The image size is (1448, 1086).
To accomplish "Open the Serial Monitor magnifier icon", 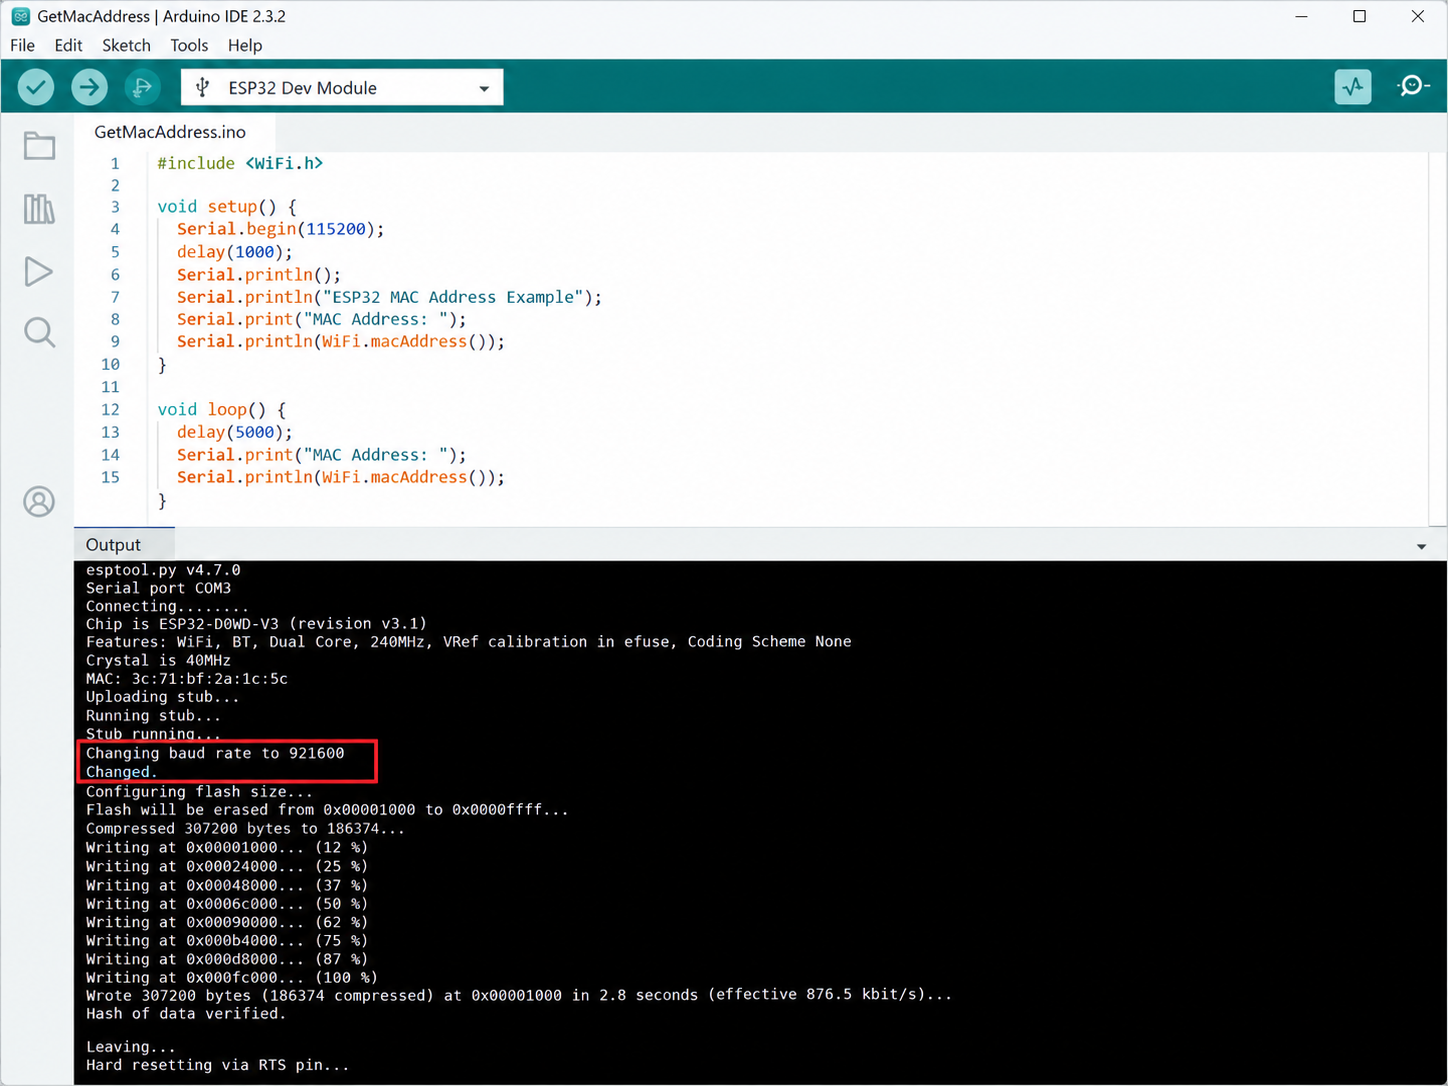I will (x=1412, y=87).
